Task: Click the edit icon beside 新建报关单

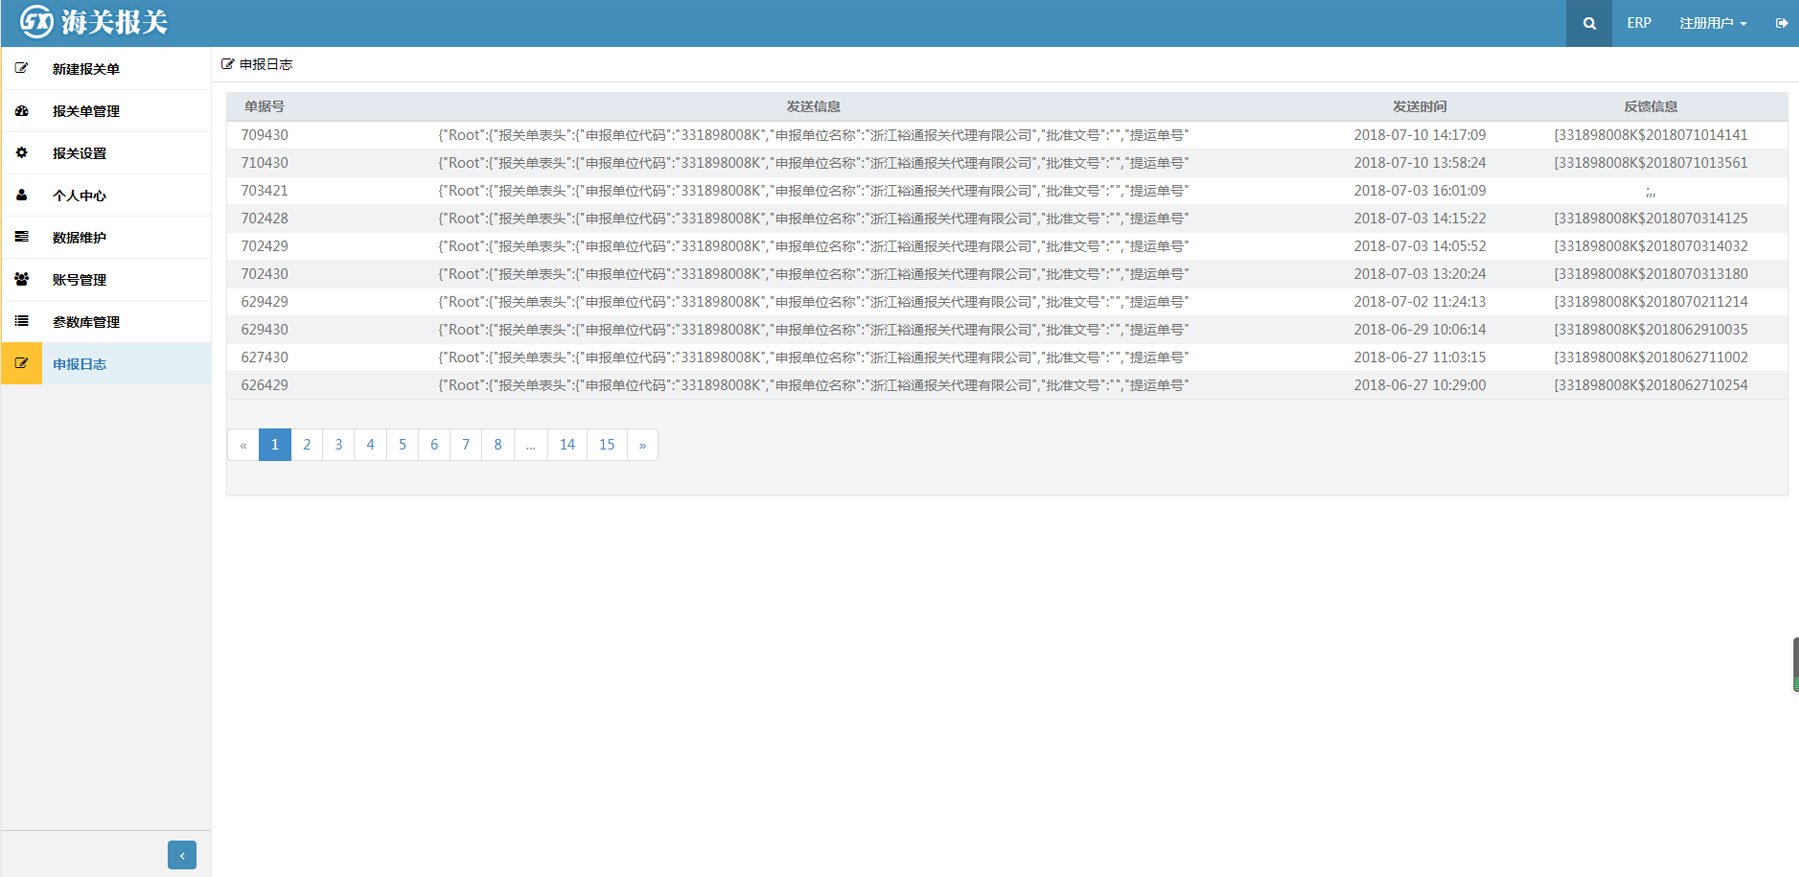Action: coord(21,69)
